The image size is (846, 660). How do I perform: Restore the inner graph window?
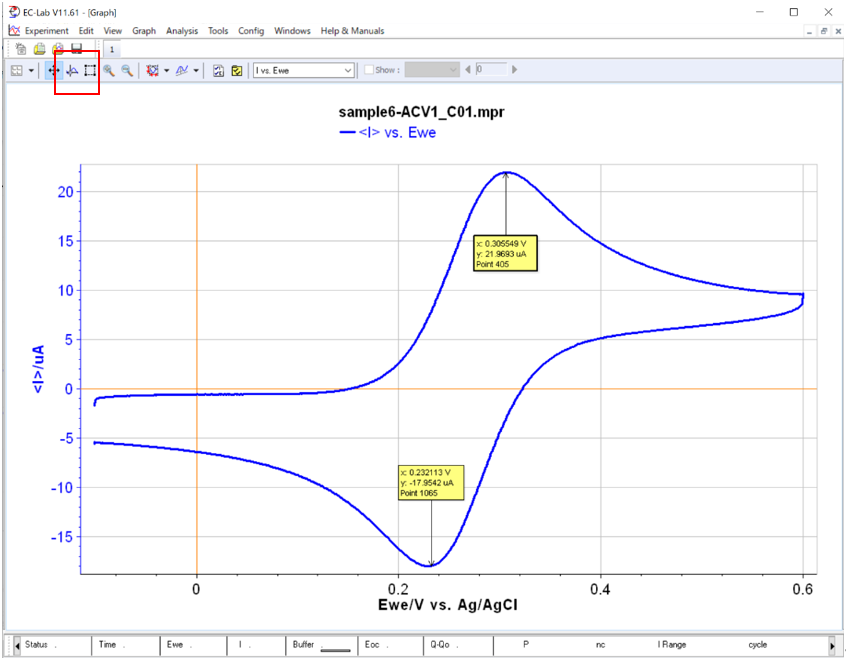[x=824, y=32]
